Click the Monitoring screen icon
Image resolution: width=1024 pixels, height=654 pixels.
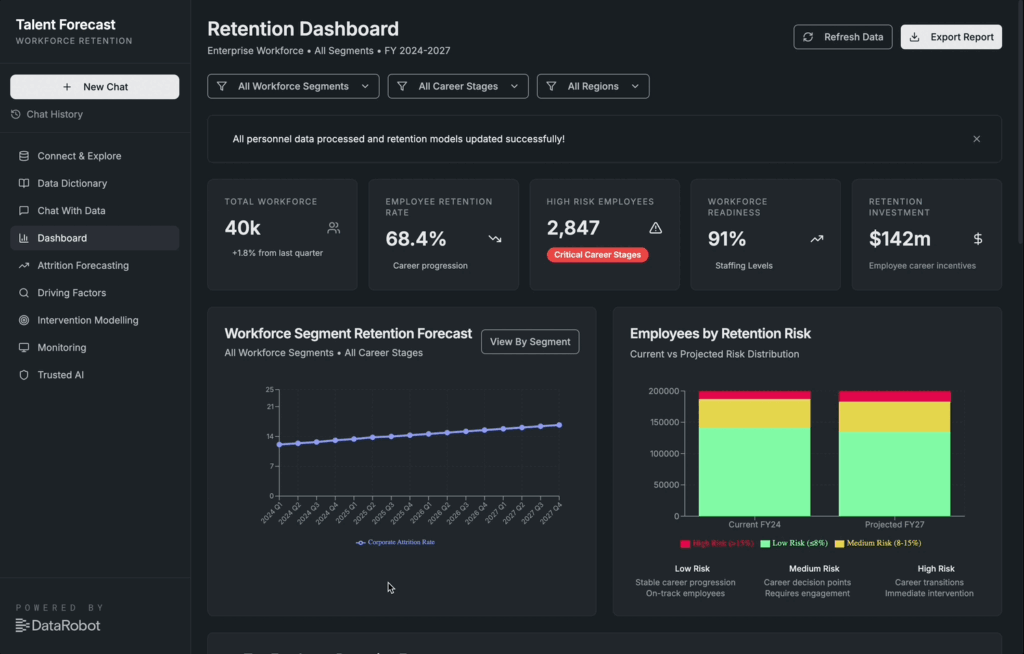(24, 348)
